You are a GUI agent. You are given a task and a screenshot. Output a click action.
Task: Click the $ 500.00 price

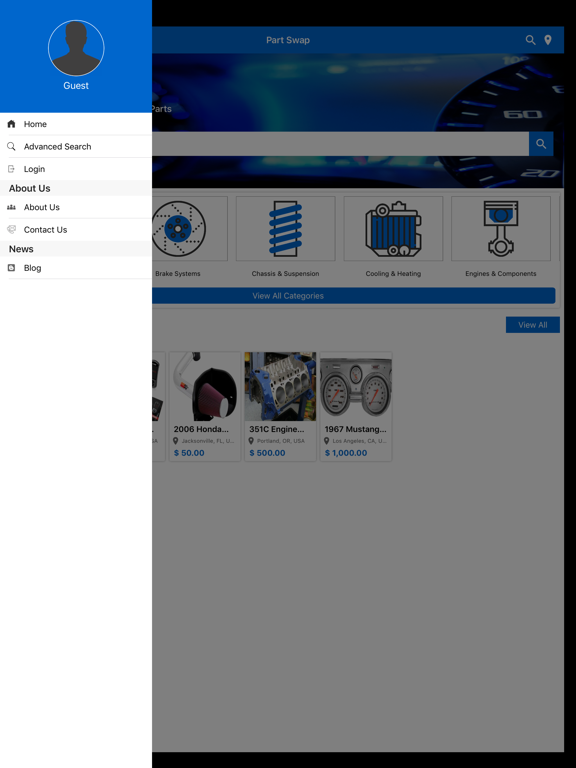267,453
